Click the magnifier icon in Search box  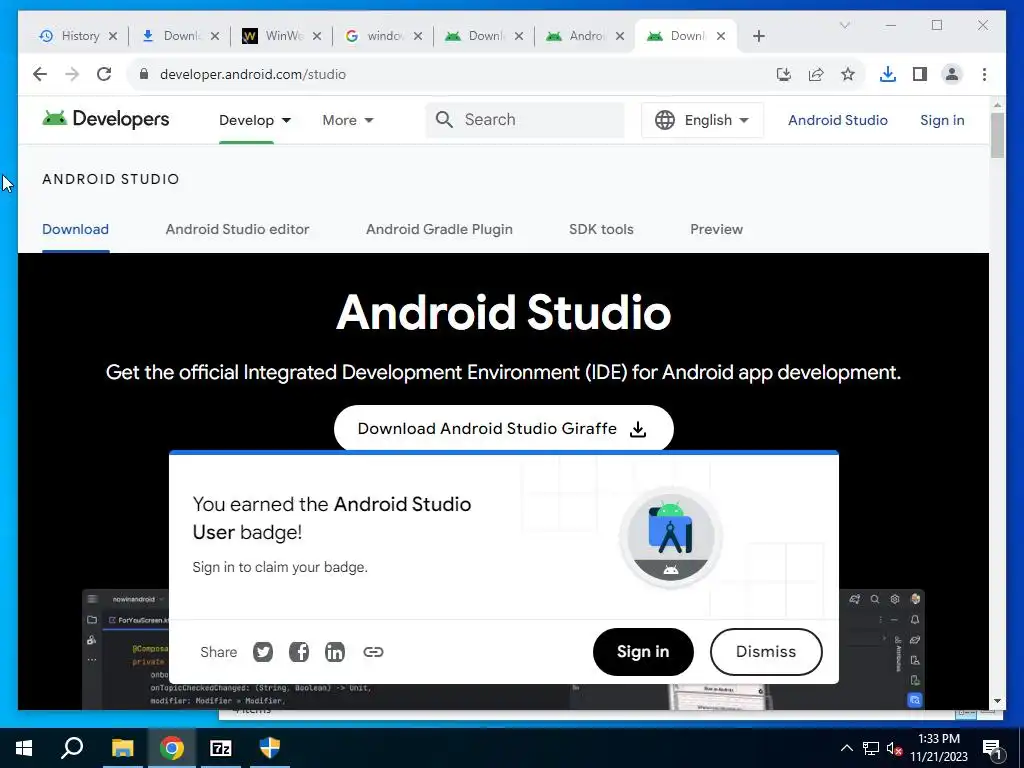click(x=444, y=120)
